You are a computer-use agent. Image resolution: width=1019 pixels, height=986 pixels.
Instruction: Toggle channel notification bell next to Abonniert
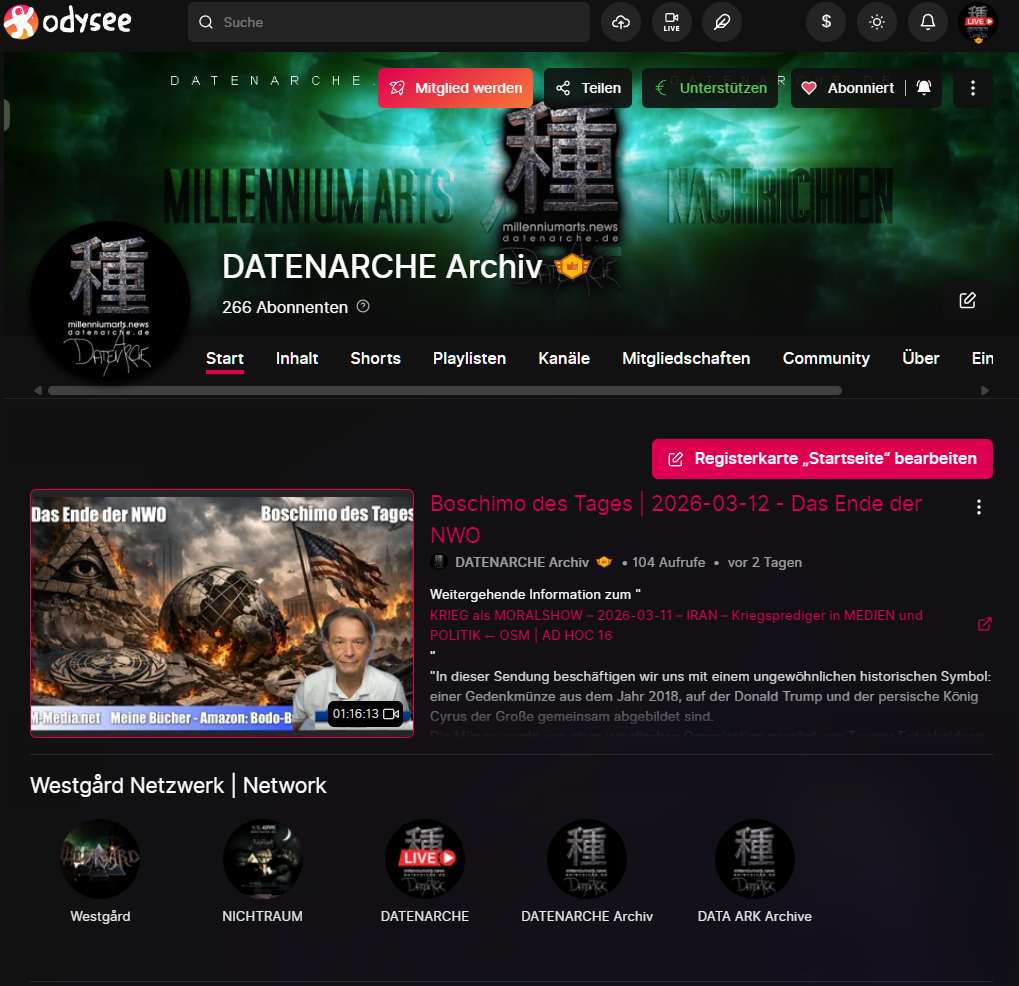click(x=923, y=88)
